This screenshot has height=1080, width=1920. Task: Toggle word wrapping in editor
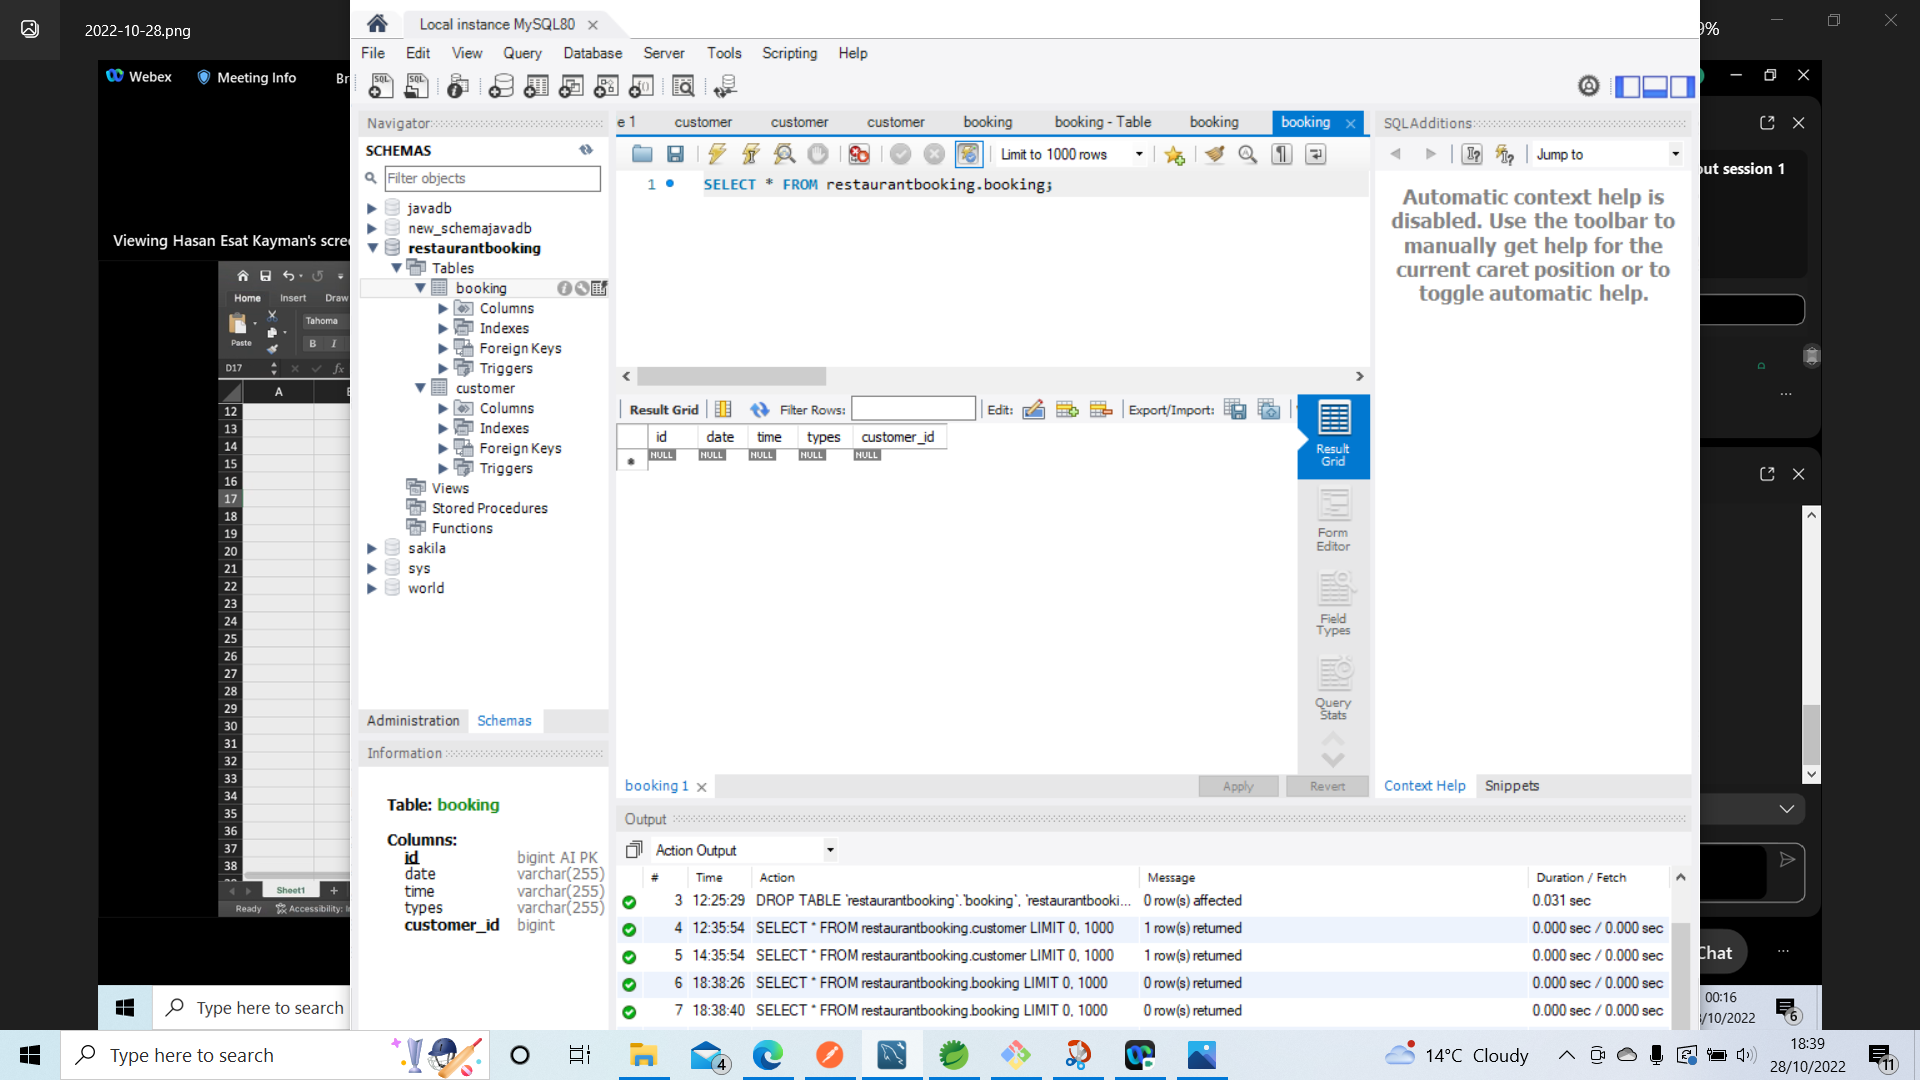1316,154
